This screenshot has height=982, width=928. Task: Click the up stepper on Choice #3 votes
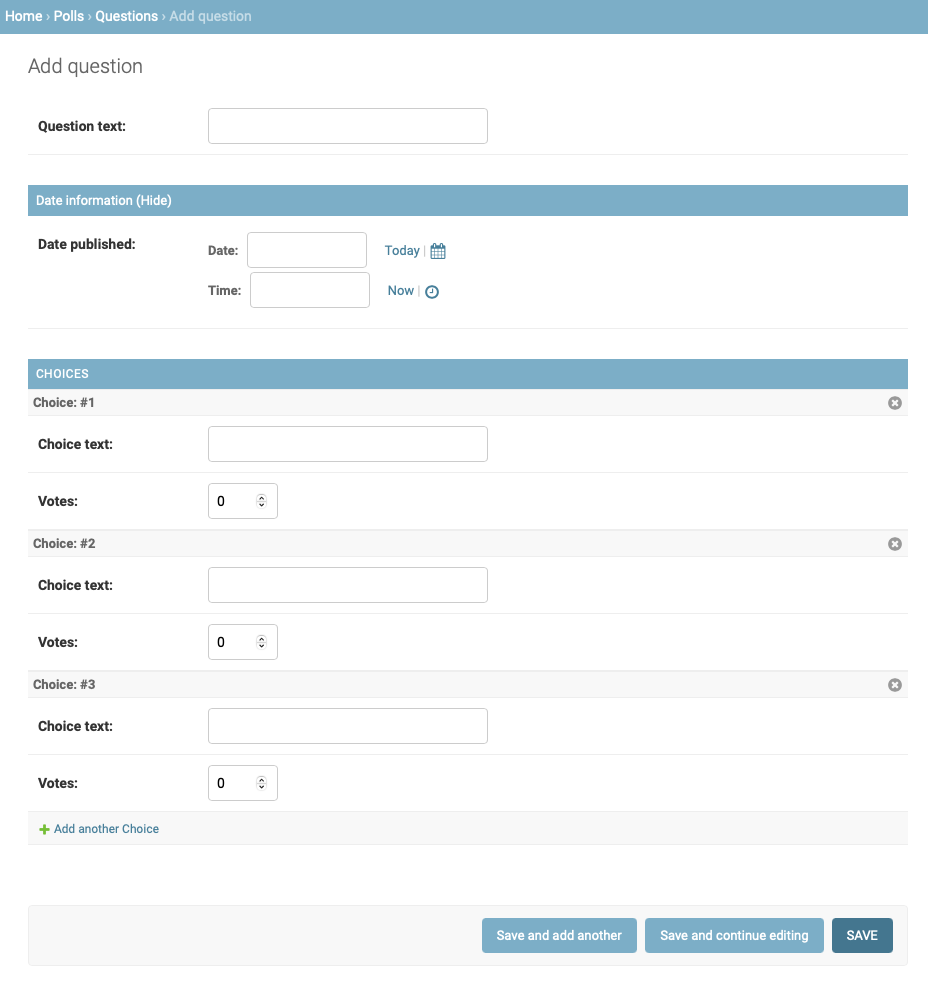tap(262, 778)
